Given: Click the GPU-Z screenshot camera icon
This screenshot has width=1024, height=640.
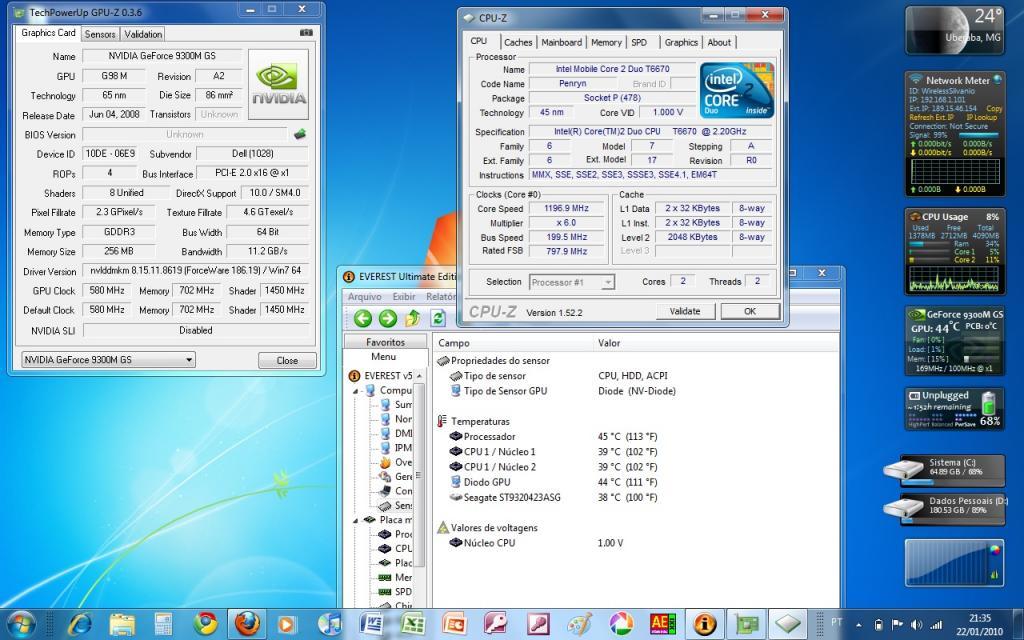Looking at the screenshot, I should point(306,33).
